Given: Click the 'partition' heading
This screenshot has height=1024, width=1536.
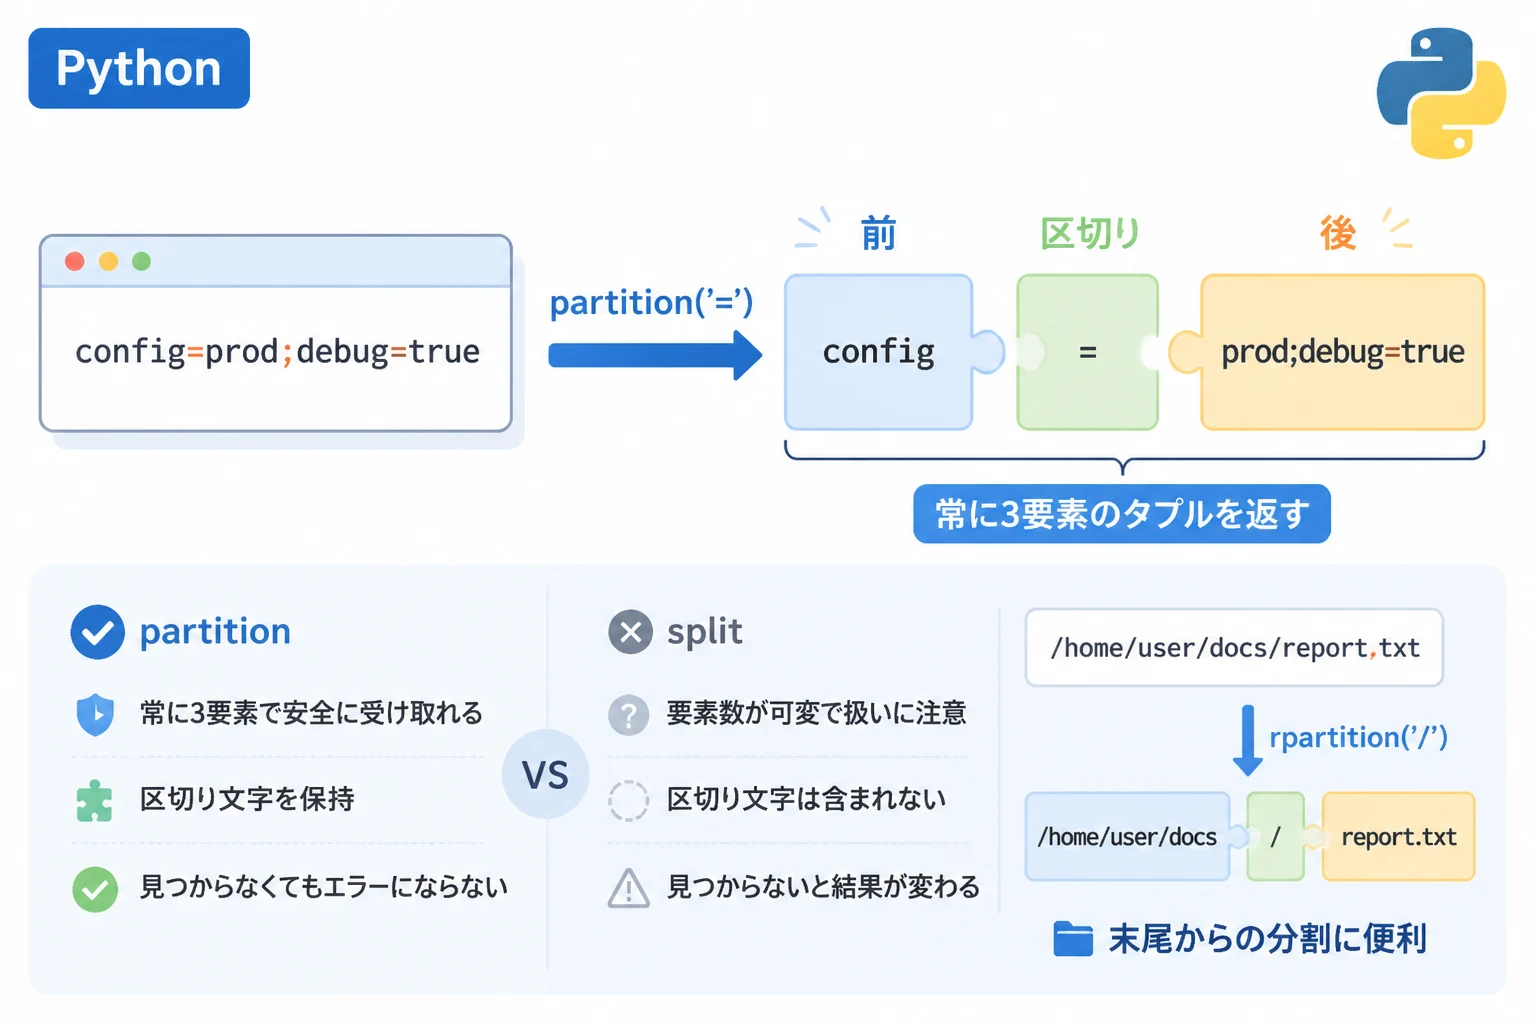Looking at the screenshot, I should coord(215,632).
